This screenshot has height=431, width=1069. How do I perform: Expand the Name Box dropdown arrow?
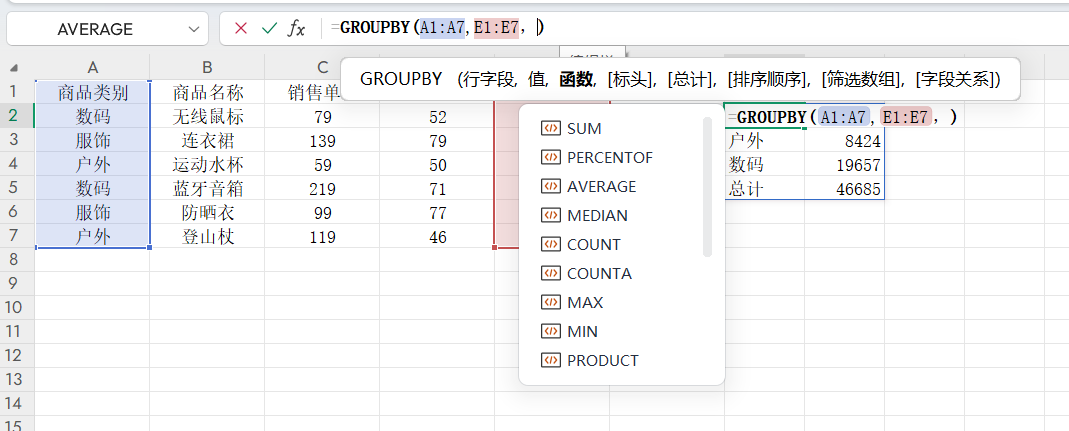pyautogui.click(x=192, y=29)
